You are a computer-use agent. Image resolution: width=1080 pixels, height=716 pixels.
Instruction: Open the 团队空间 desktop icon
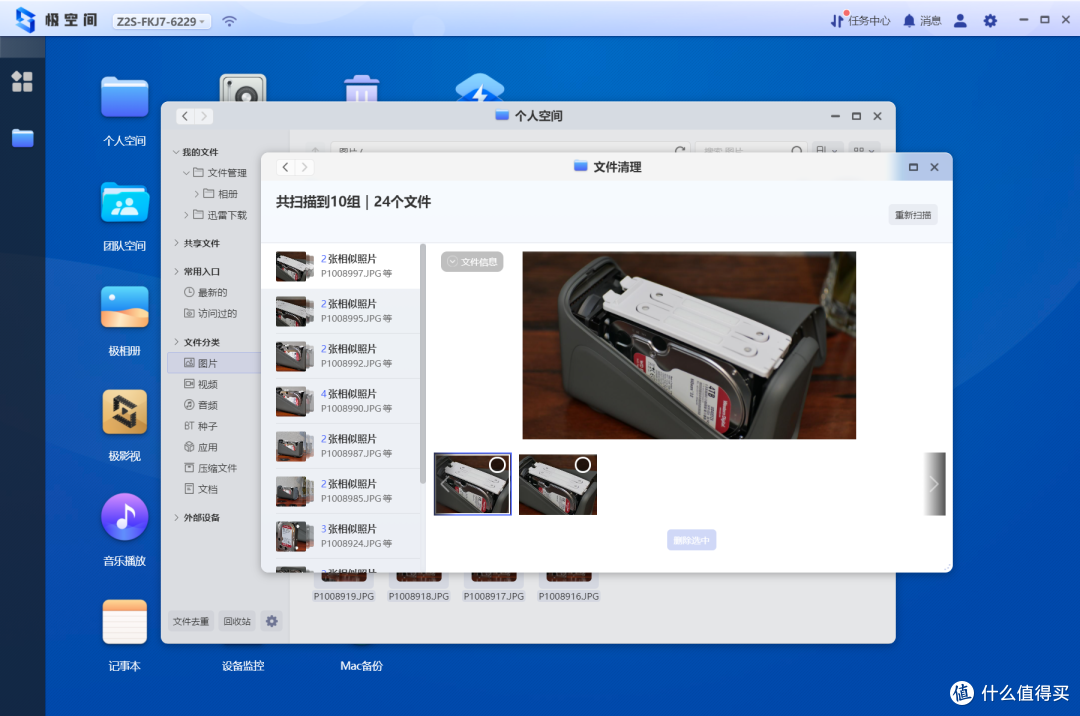[125, 202]
